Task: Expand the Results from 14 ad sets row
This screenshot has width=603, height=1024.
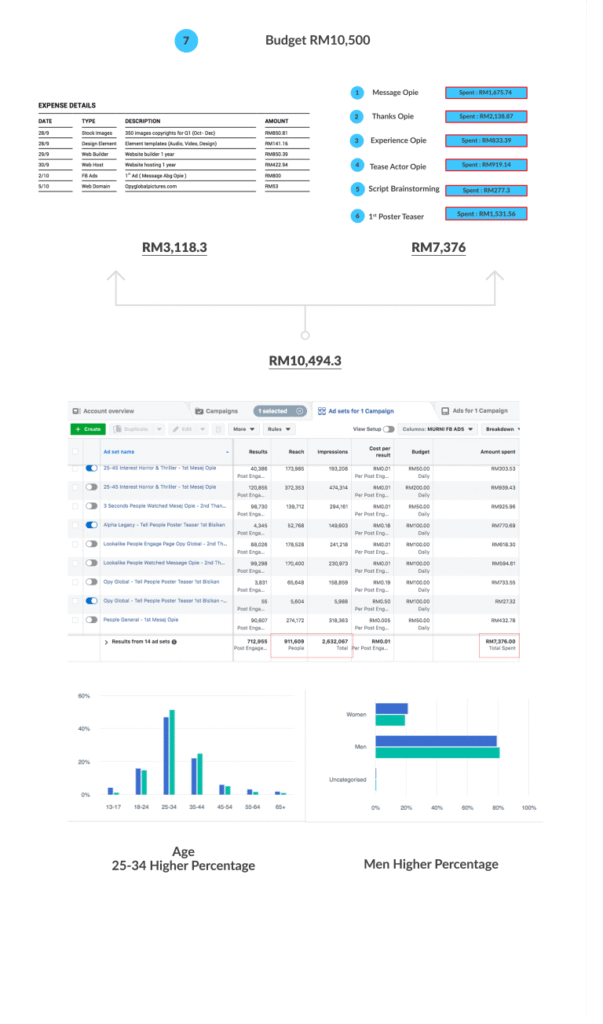Action: [107, 642]
